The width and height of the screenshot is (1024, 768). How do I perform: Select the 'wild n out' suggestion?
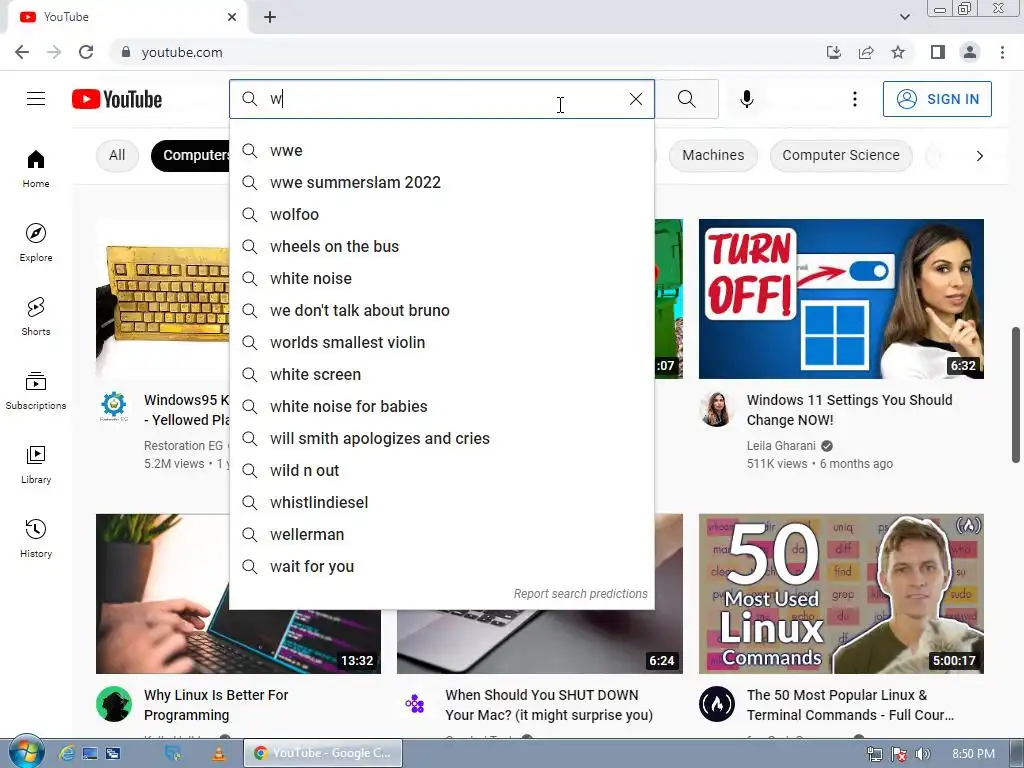coord(441,470)
